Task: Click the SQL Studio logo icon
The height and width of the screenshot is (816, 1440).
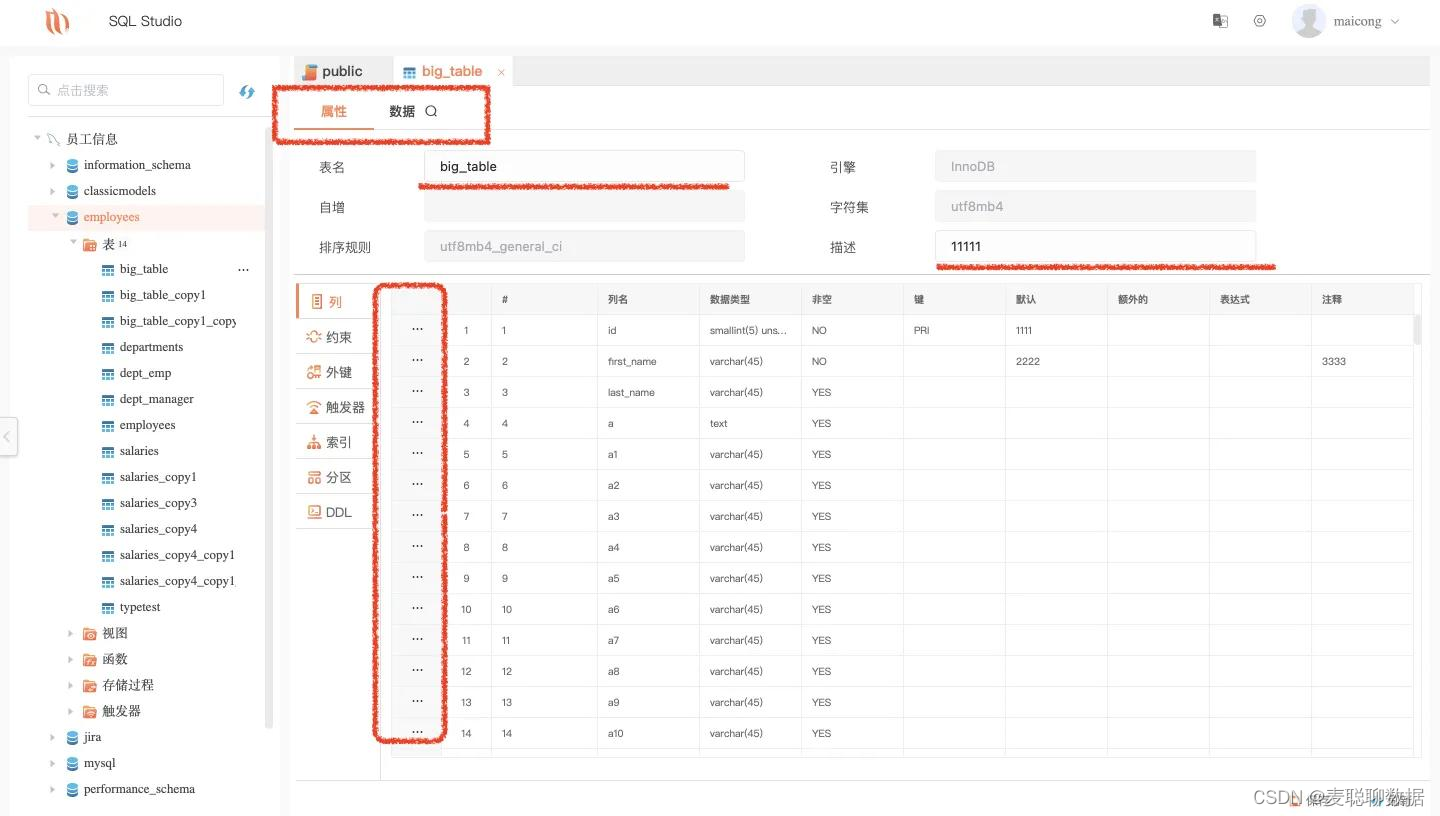Action: [57, 21]
